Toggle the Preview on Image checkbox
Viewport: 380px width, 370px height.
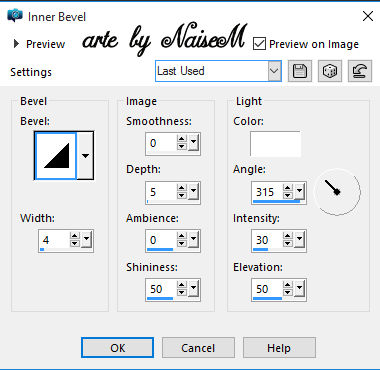pyautogui.click(x=259, y=44)
